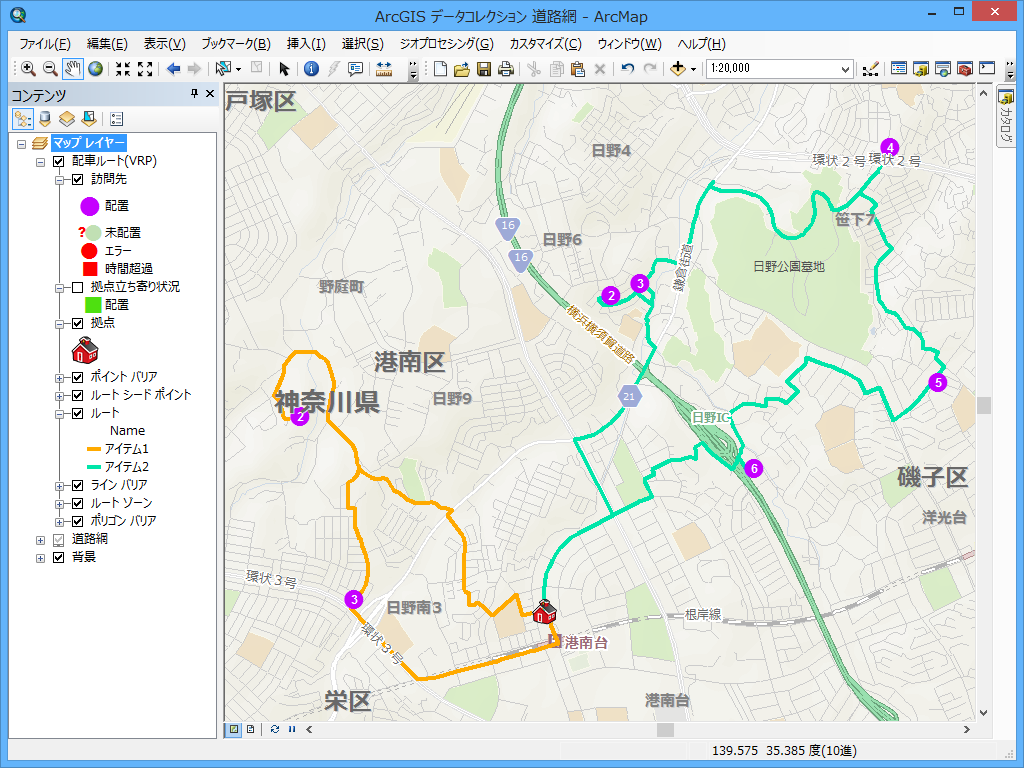Toggle the 背景 layer checkbox

(x=58, y=558)
